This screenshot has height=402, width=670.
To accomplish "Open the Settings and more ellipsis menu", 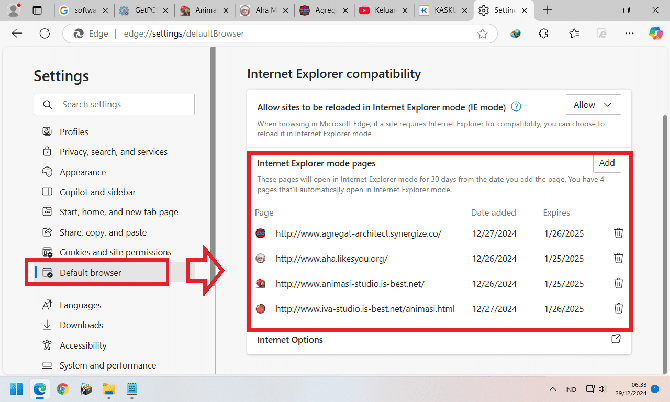I will (x=629, y=33).
